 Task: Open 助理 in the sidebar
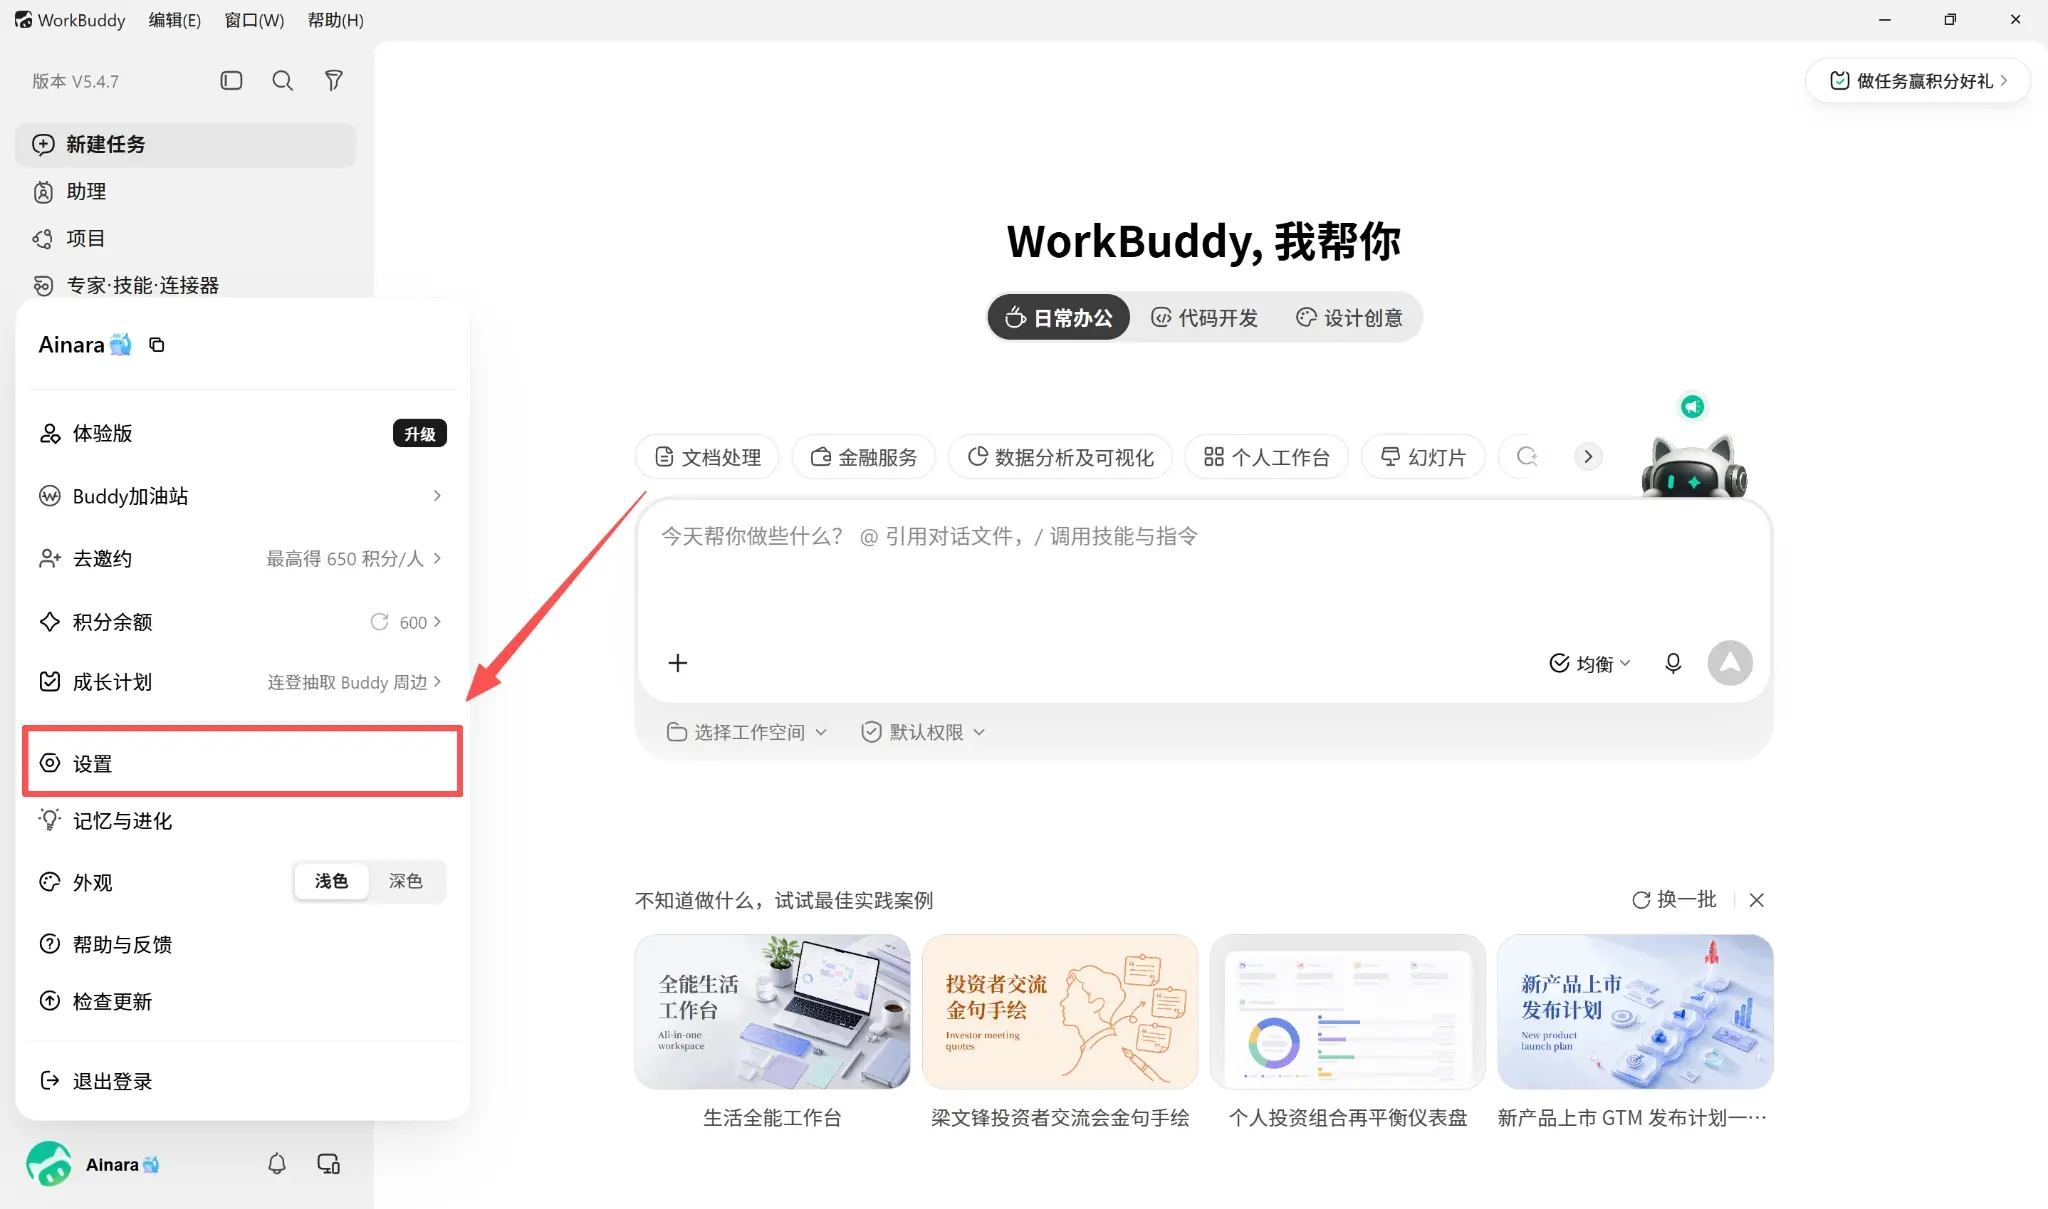(x=186, y=191)
